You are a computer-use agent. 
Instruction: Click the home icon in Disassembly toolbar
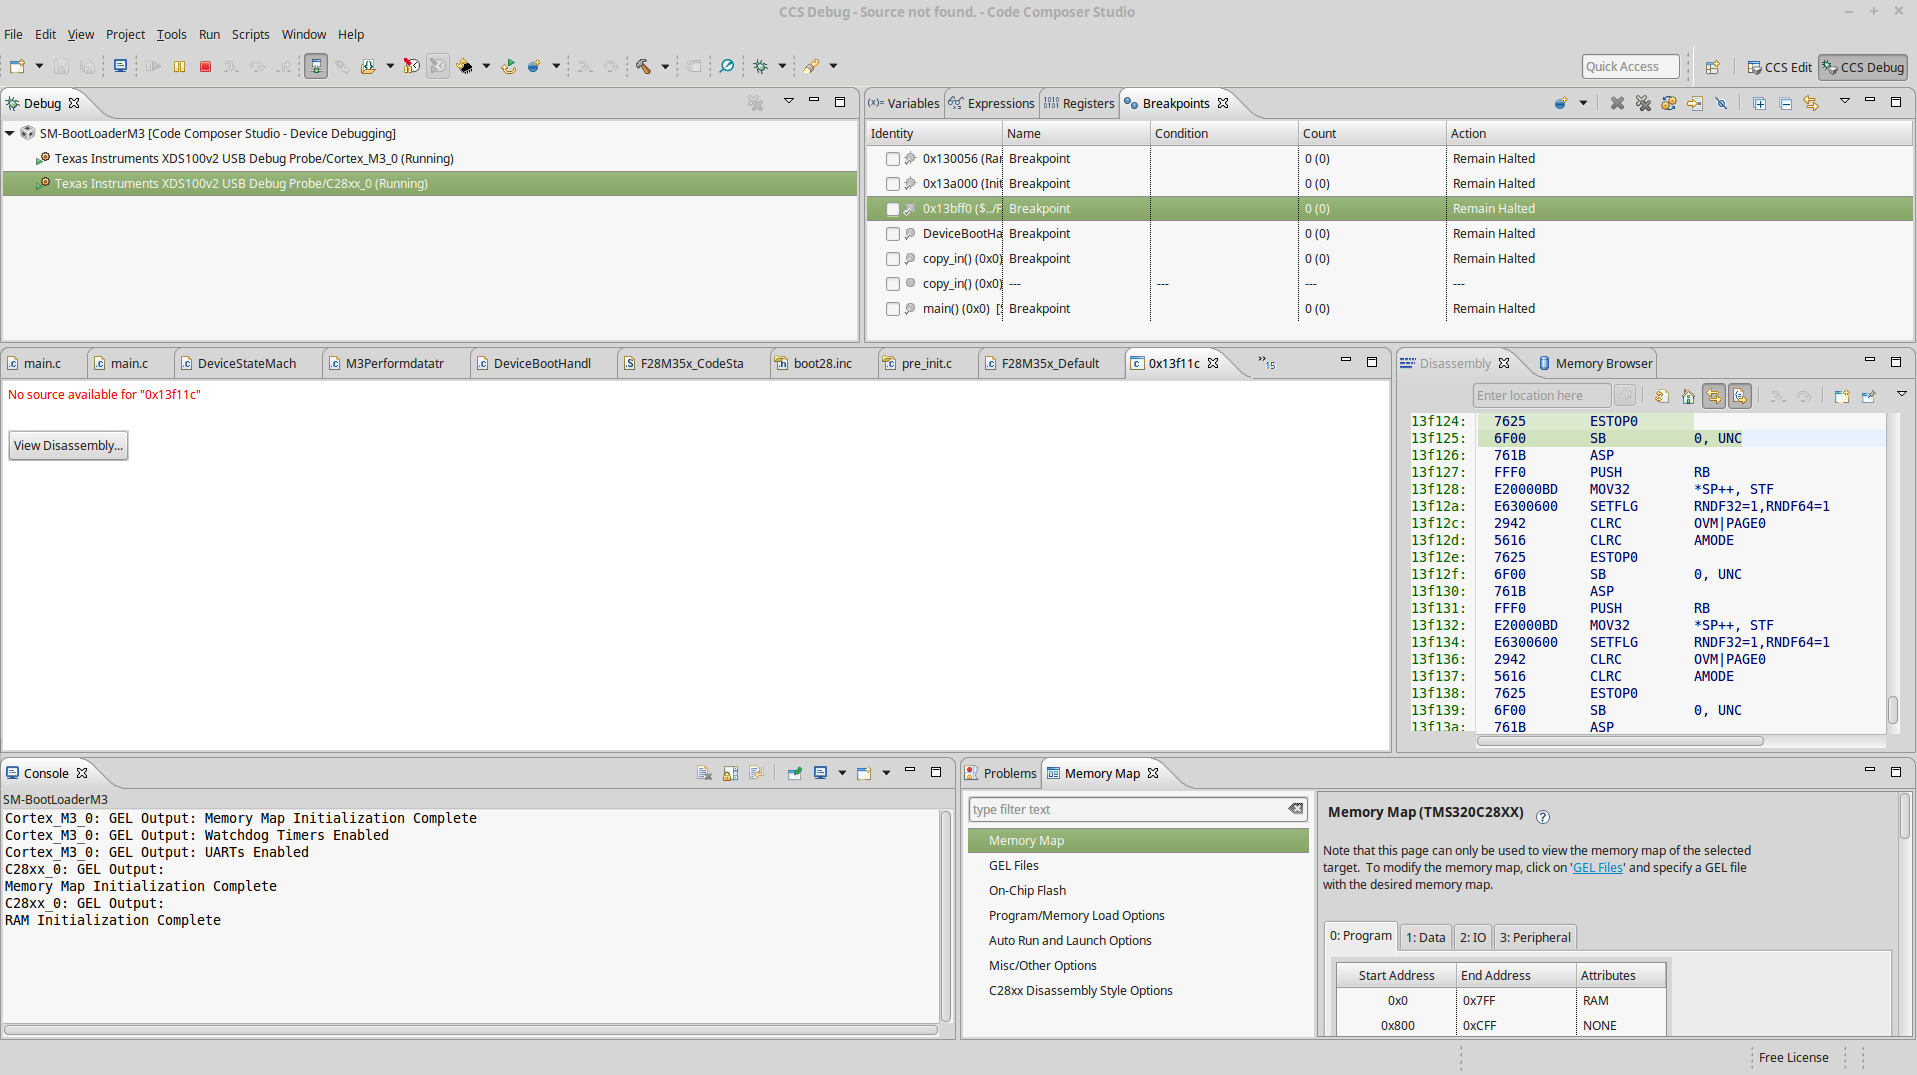[x=1688, y=396]
